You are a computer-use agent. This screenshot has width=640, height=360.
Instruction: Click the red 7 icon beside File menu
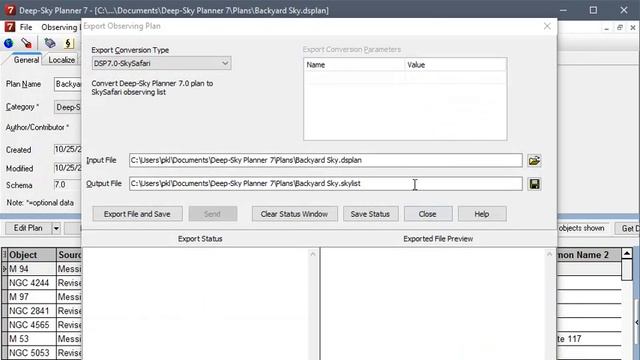pyautogui.click(x=9, y=27)
